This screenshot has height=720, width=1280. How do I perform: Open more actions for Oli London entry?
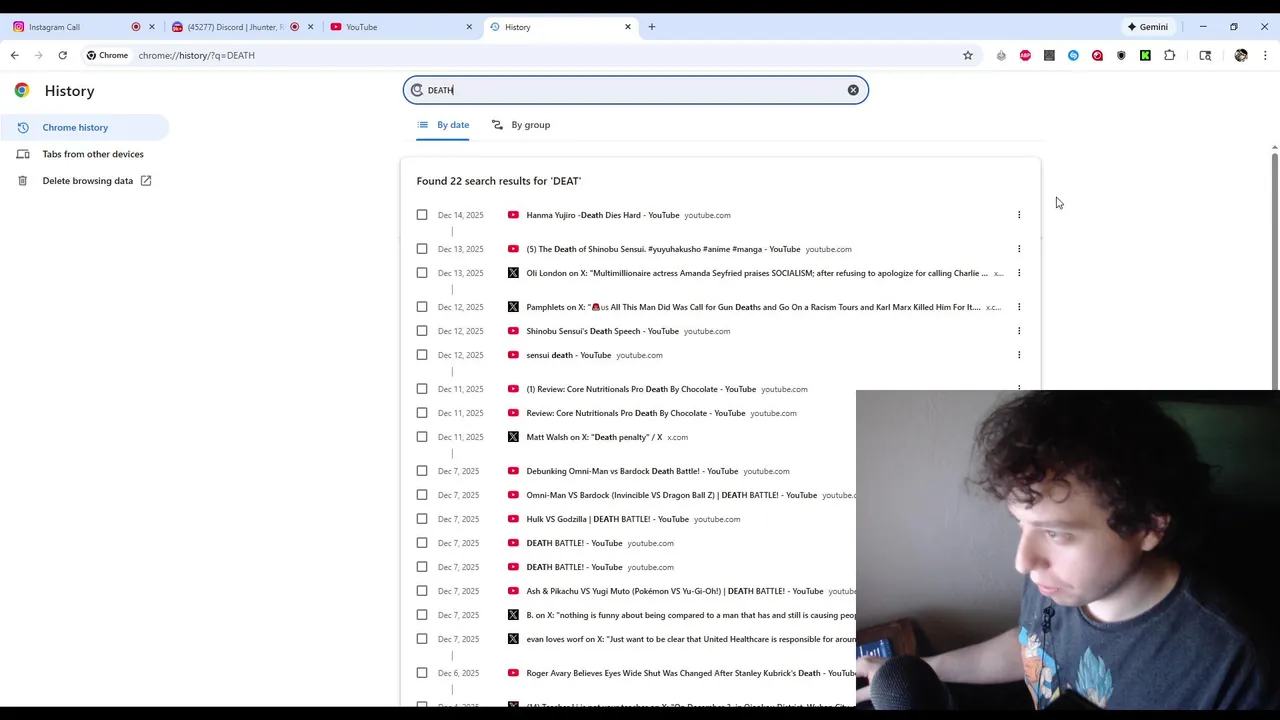(x=1019, y=273)
